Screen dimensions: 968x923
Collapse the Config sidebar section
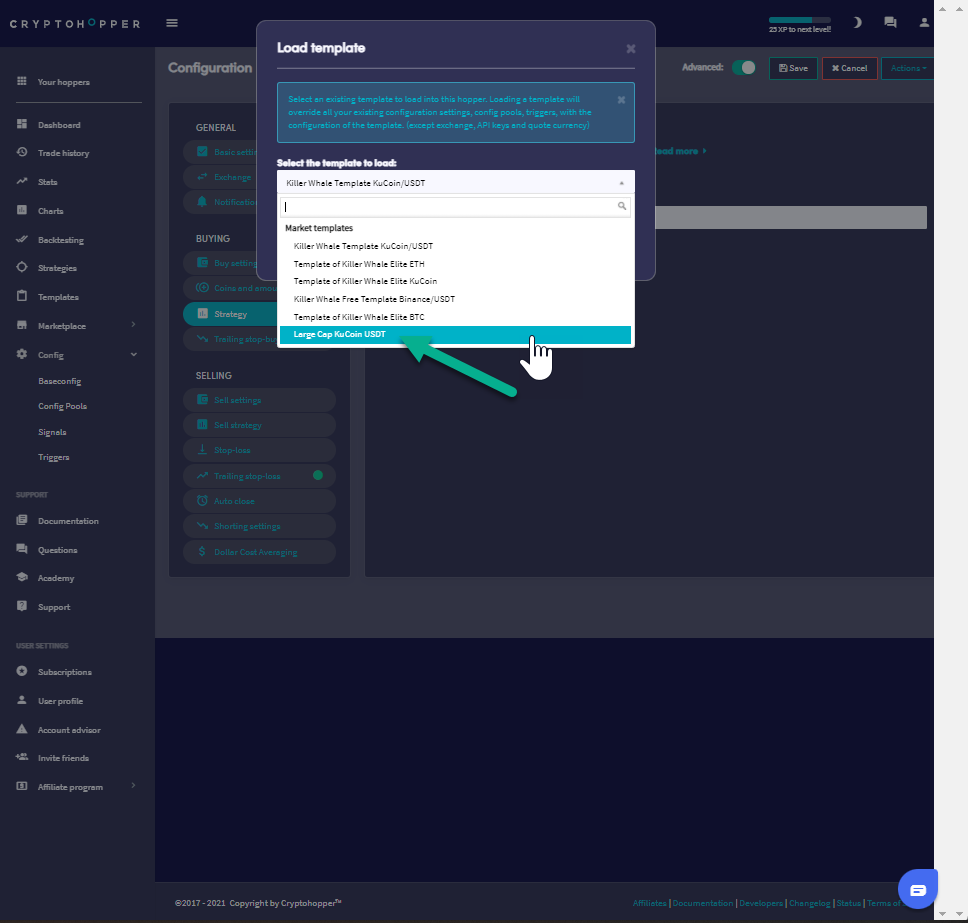coord(133,355)
